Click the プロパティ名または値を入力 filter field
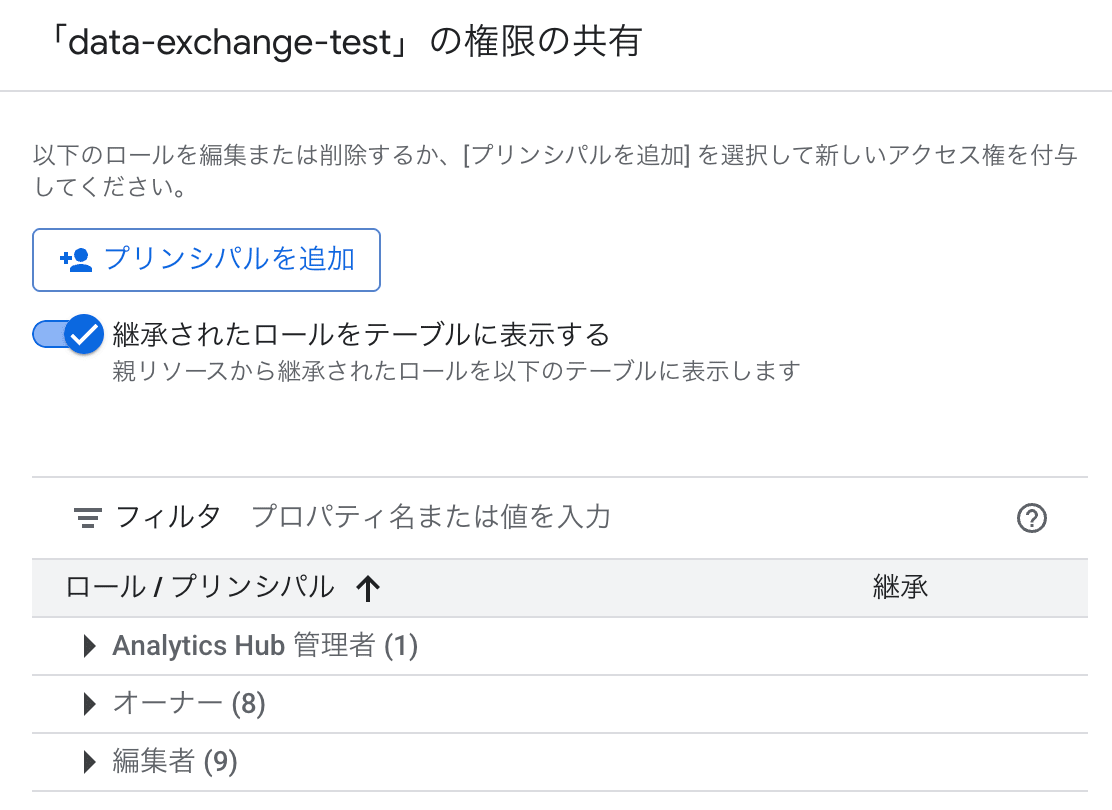1112x810 pixels. pyautogui.click(x=430, y=517)
